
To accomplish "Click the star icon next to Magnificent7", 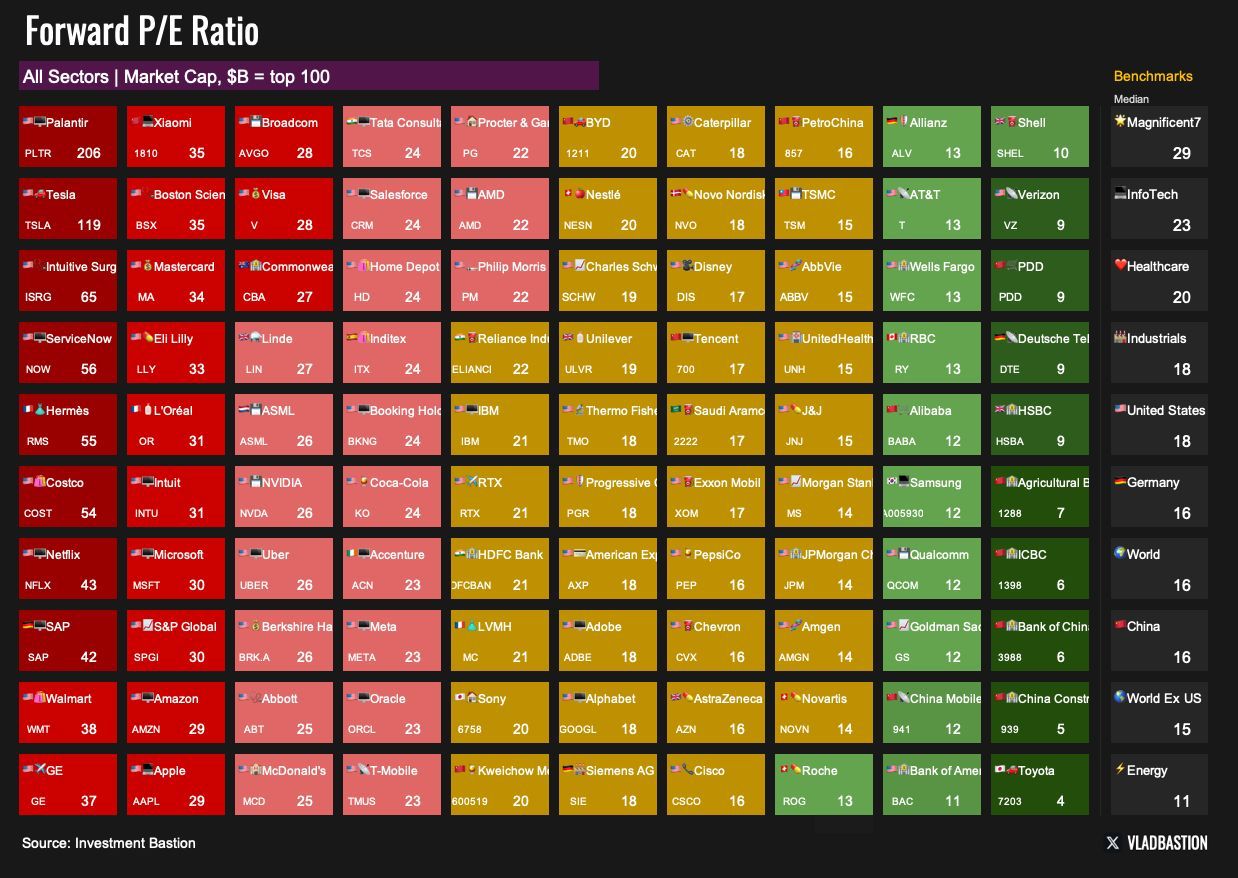I will pyautogui.click(x=1120, y=122).
